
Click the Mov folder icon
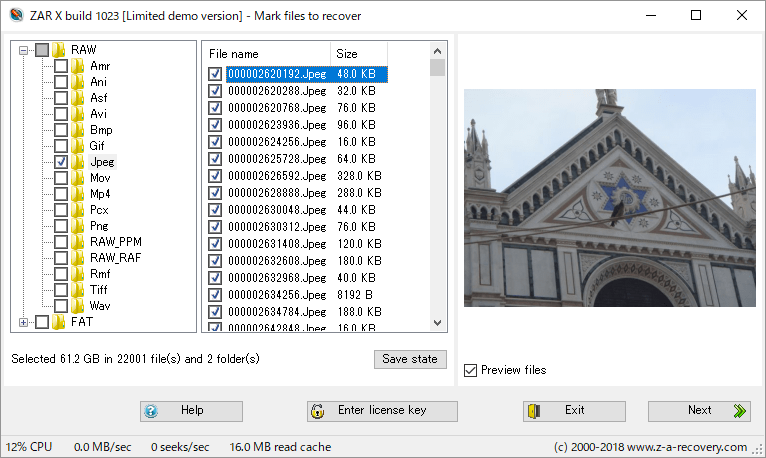(78, 178)
